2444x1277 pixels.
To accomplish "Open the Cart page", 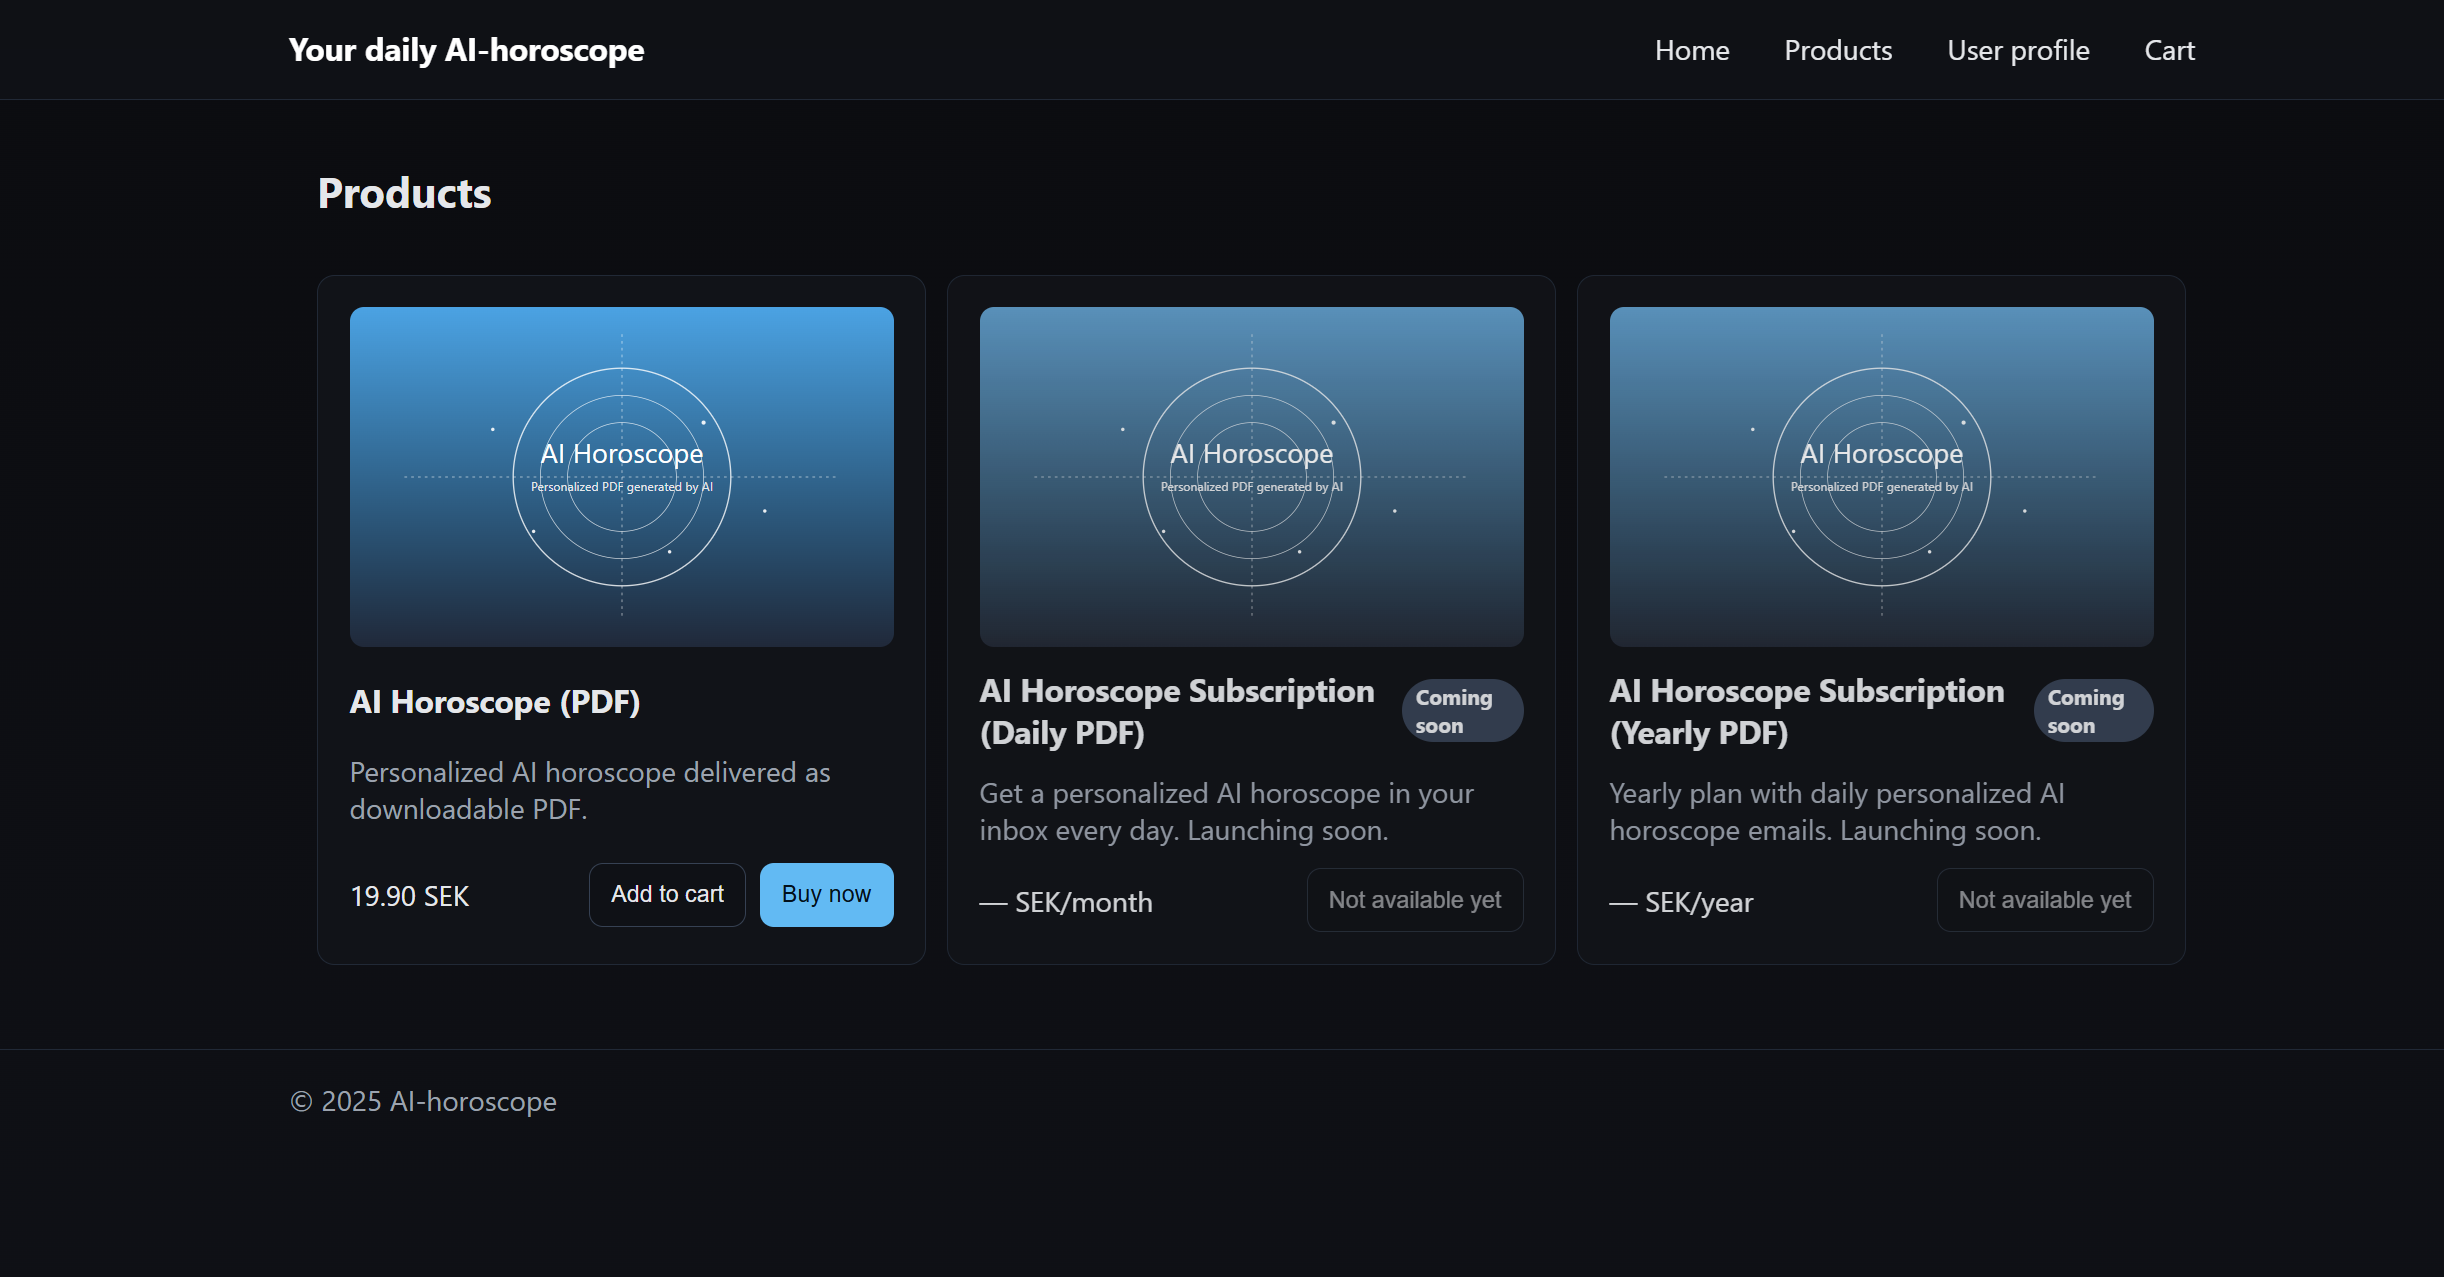I will coord(2168,50).
